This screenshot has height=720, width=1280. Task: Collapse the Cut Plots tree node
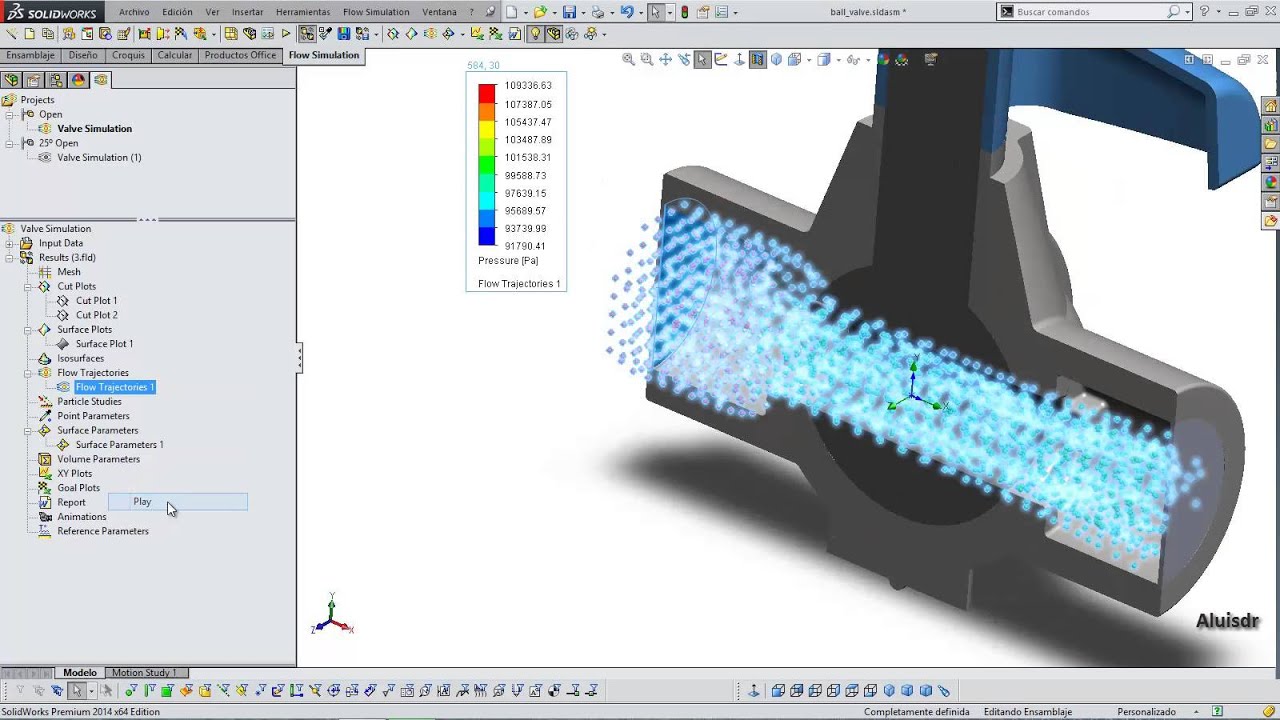point(29,286)
